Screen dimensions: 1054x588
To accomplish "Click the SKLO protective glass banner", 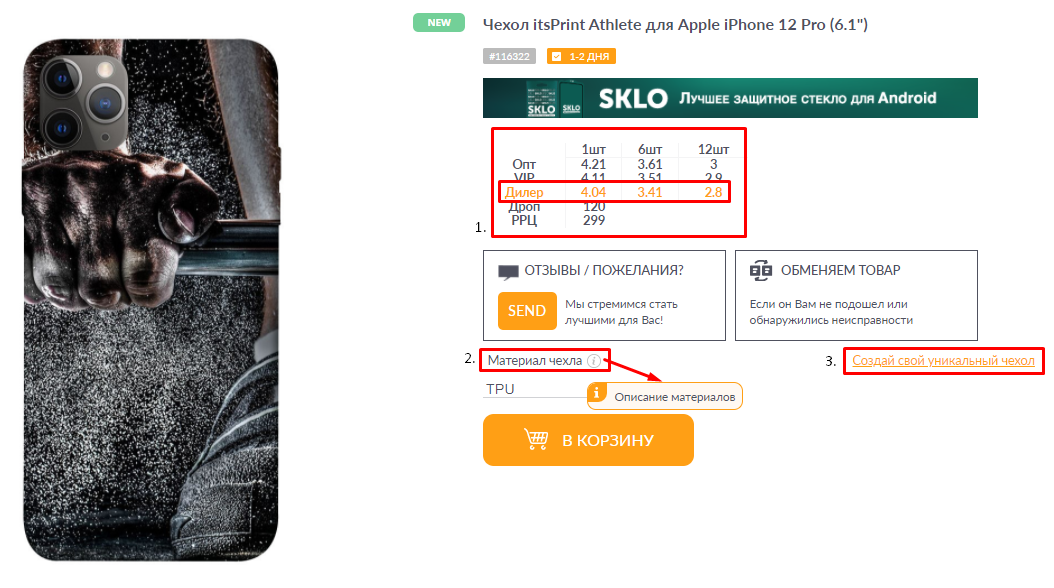I will coord(730,98).
